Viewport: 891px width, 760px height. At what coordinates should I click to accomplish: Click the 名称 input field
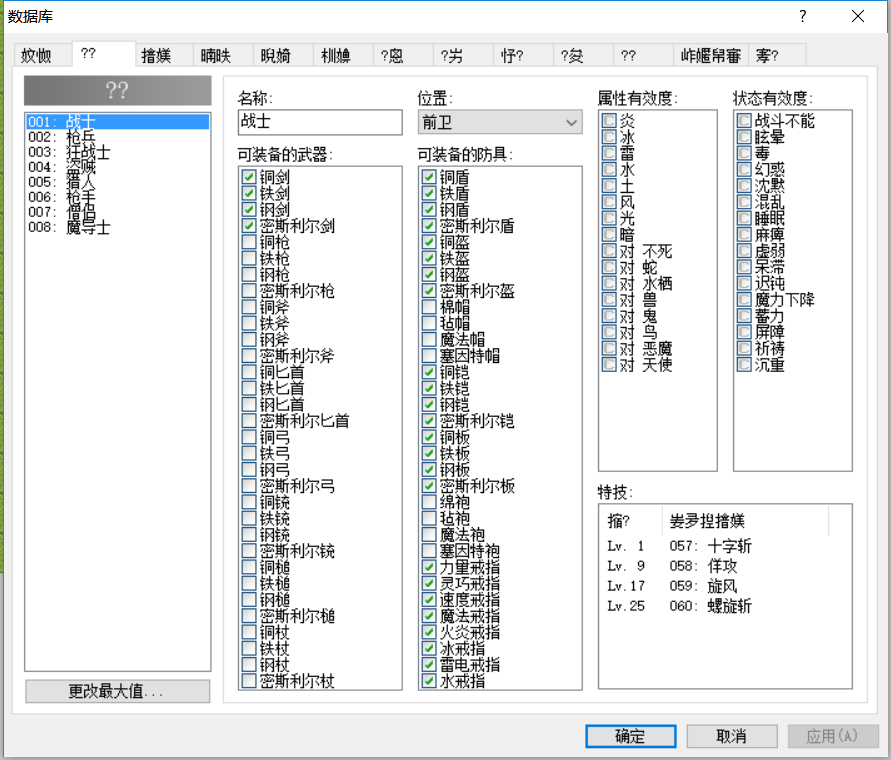pyautogui.click(x=320, y=122)
